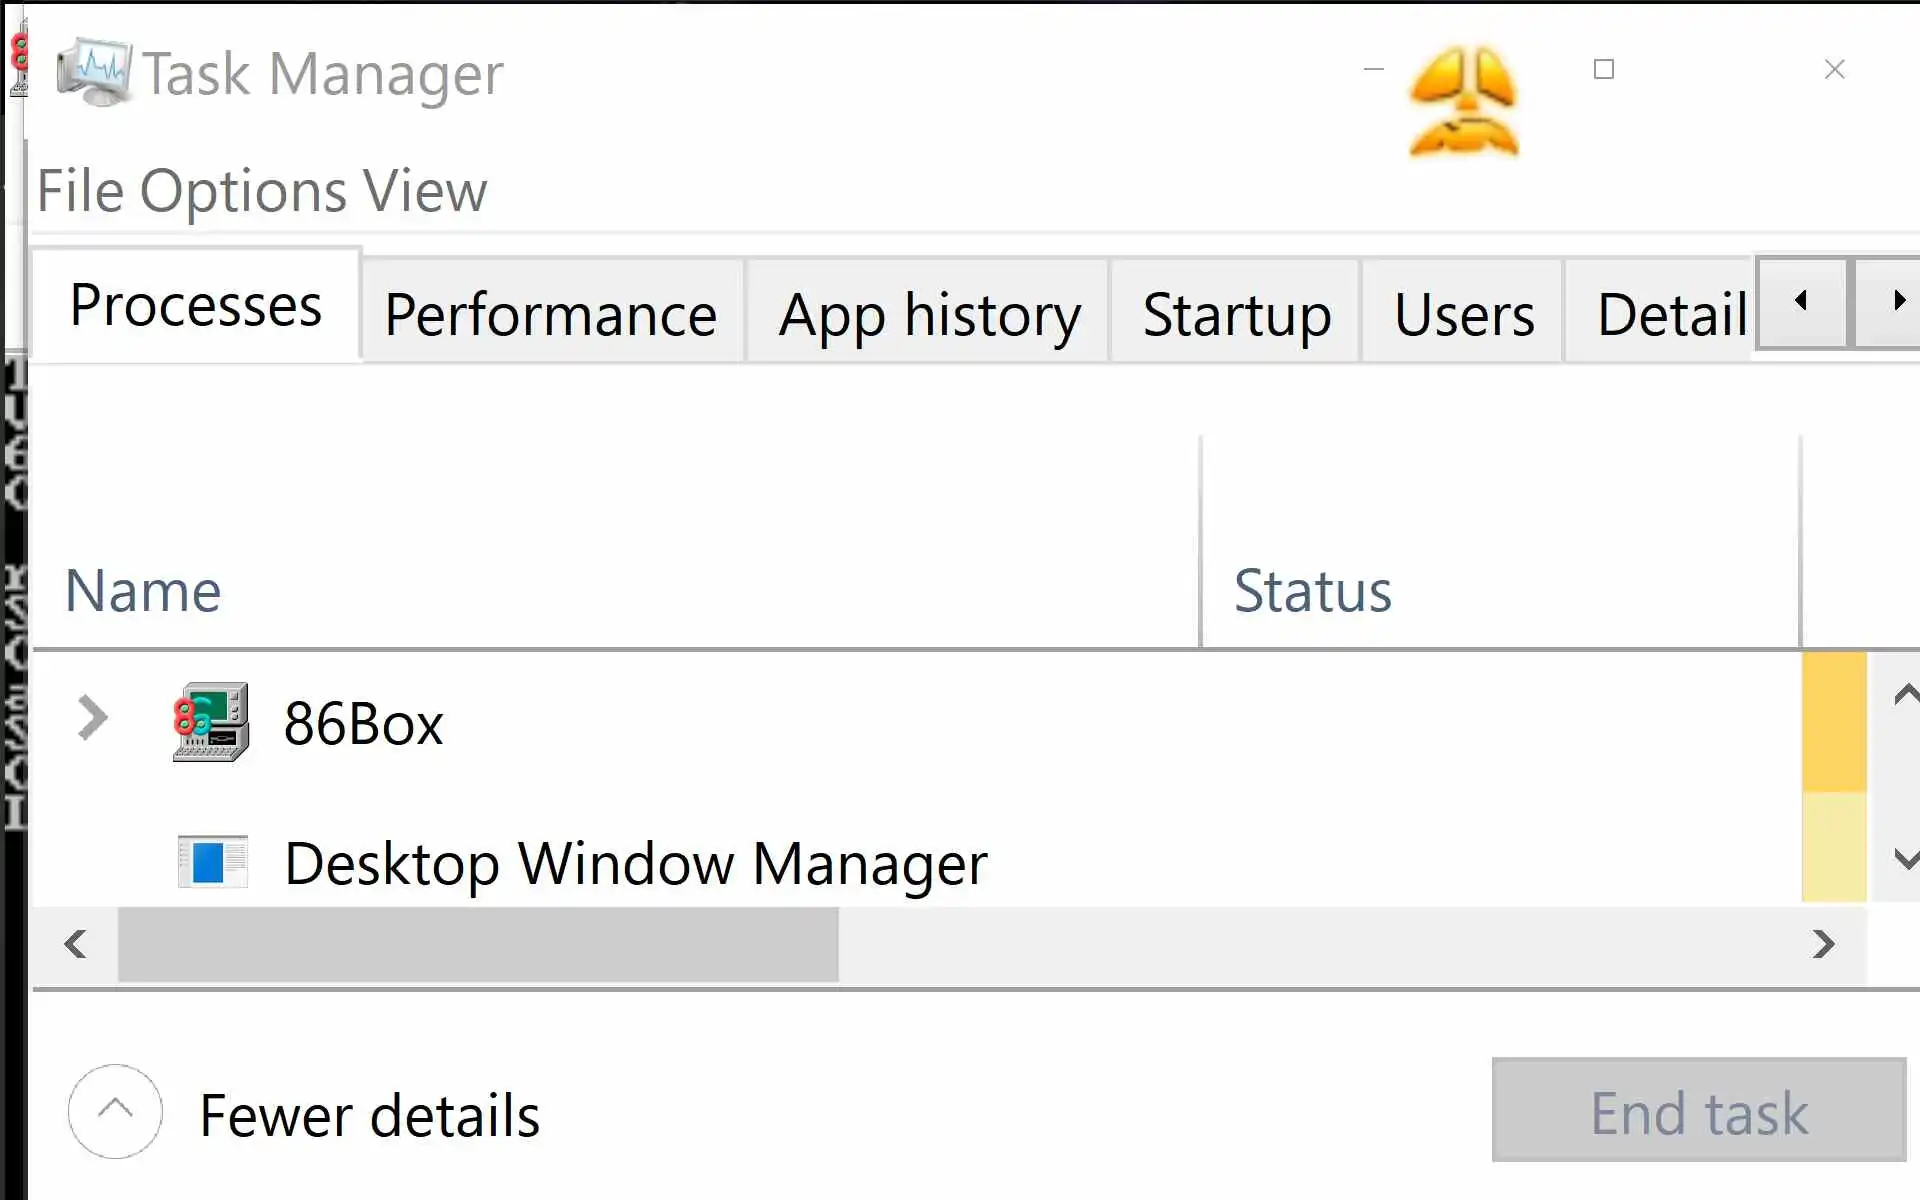1920x1200 pixels.
Task: Go to the Users tab
Action: 1463,314
